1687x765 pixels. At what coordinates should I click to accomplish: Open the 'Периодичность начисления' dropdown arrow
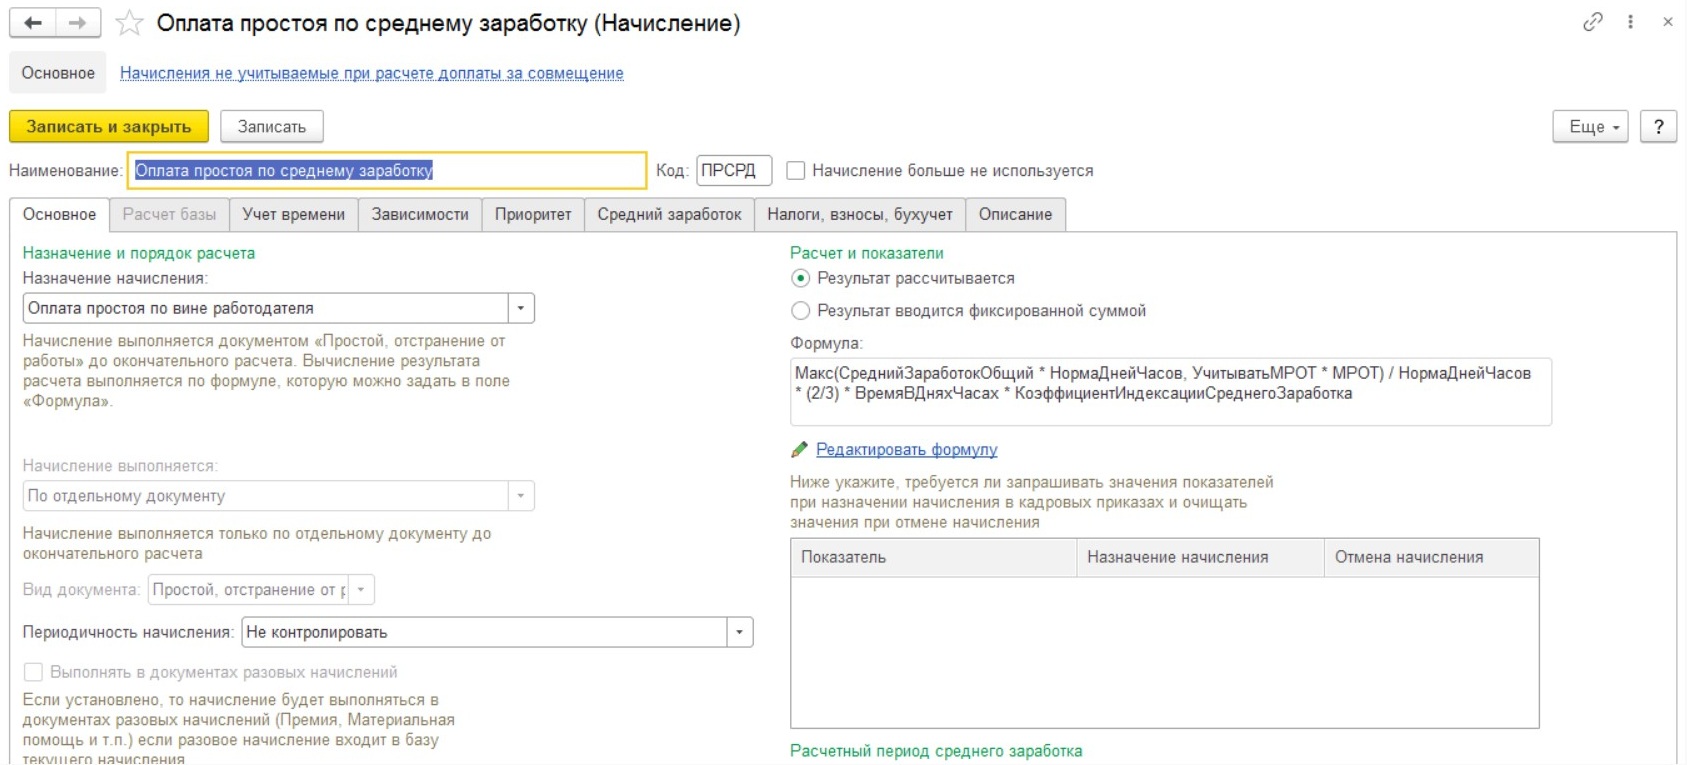tap(740, 632)
